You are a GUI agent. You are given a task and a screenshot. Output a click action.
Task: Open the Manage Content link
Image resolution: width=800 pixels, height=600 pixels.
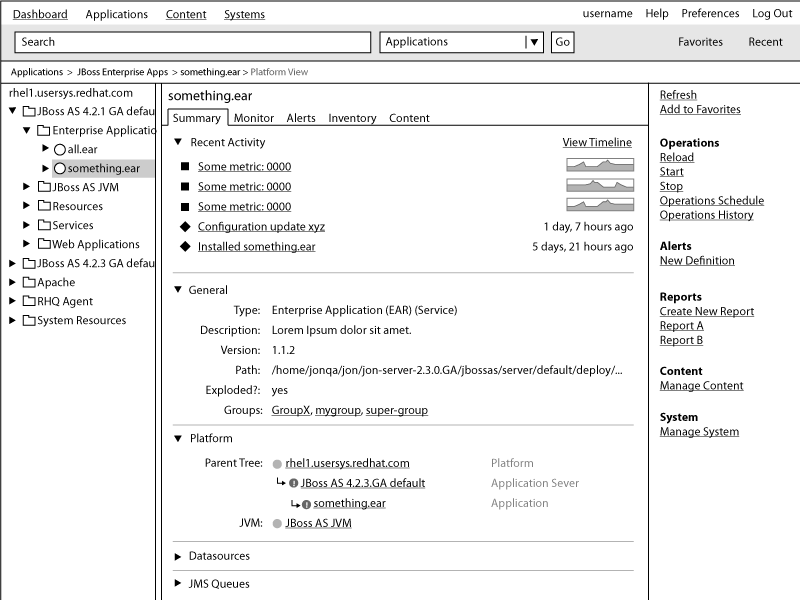coord(702,386)
